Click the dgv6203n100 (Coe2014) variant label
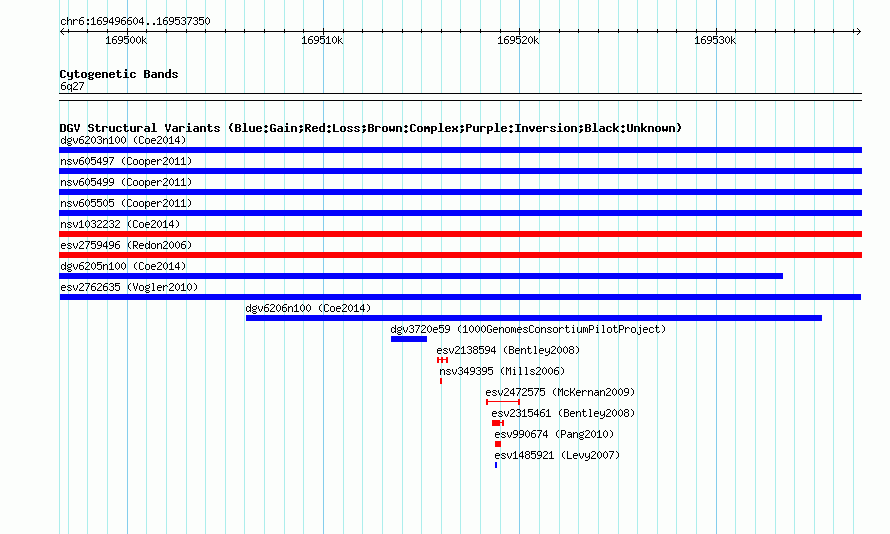Screen dimensions: 890x534 click(123, 140)
